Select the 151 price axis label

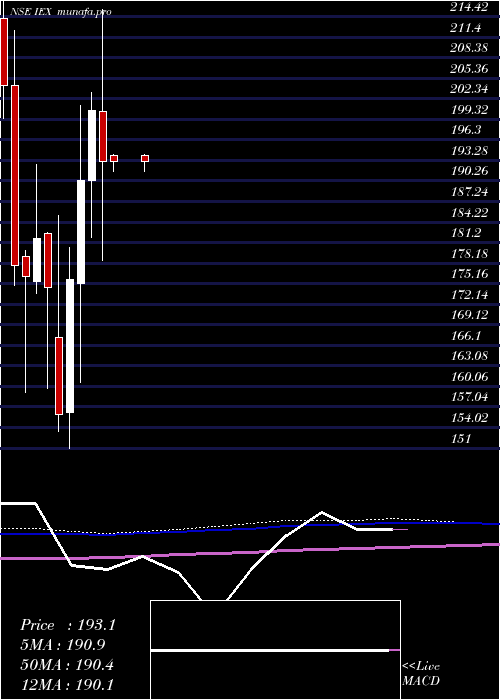tap(461, 438)
